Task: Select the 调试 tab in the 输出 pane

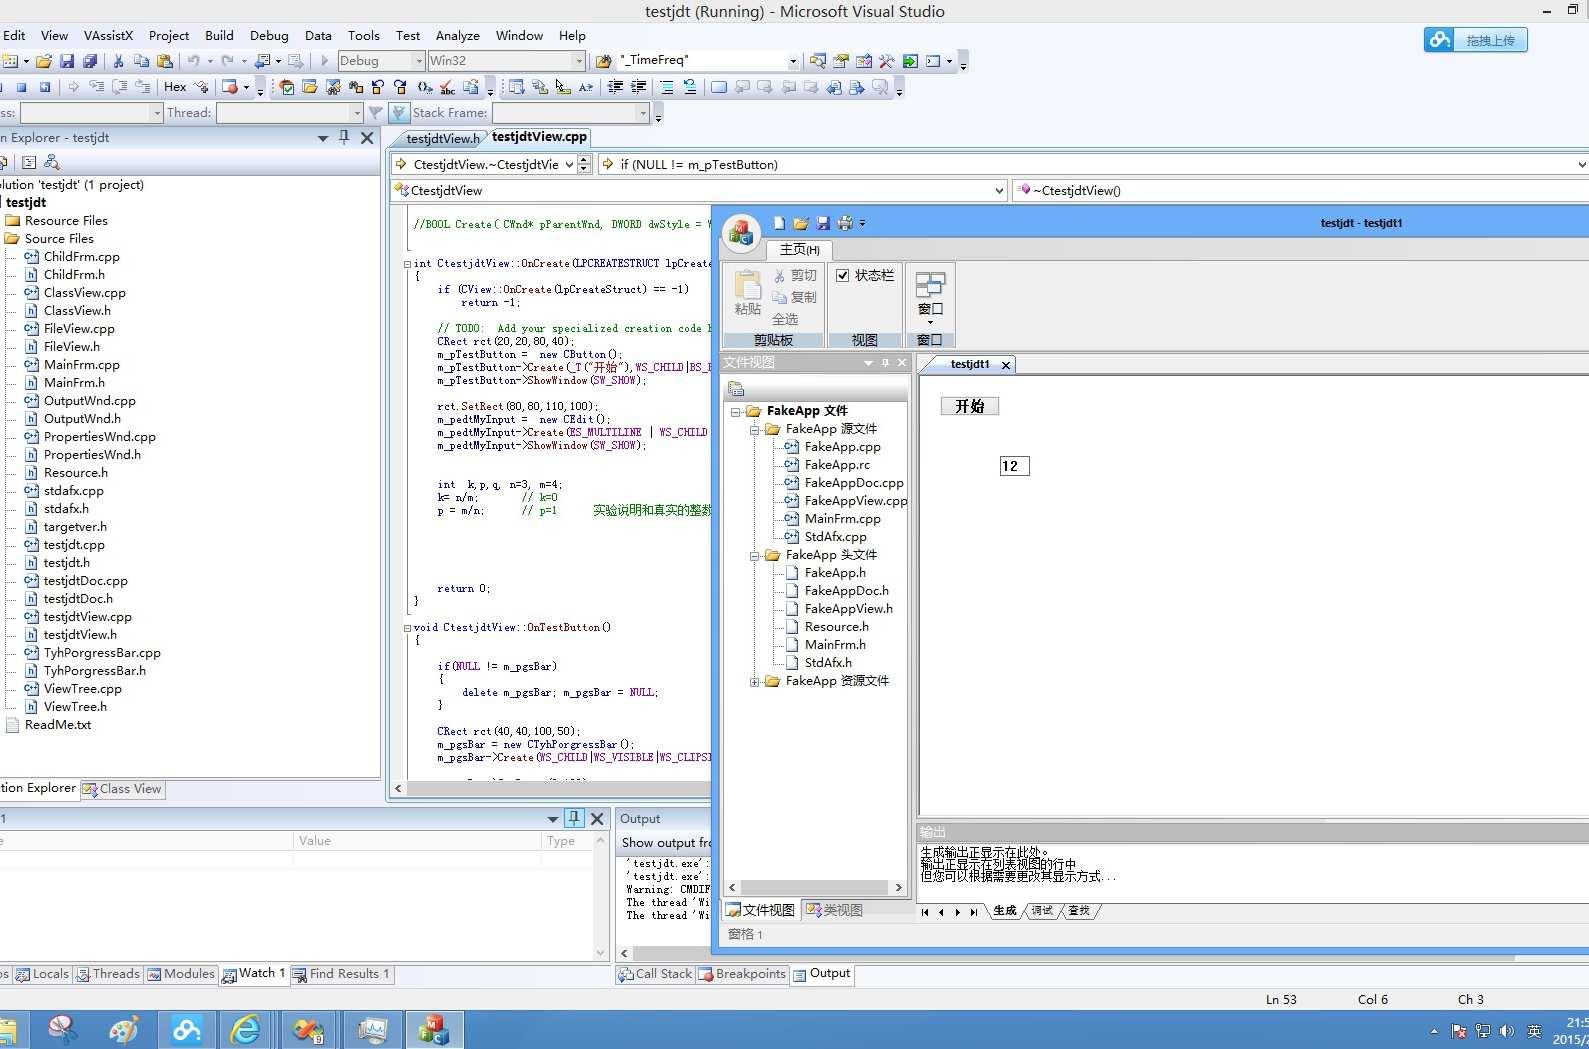Action: 1042,911
